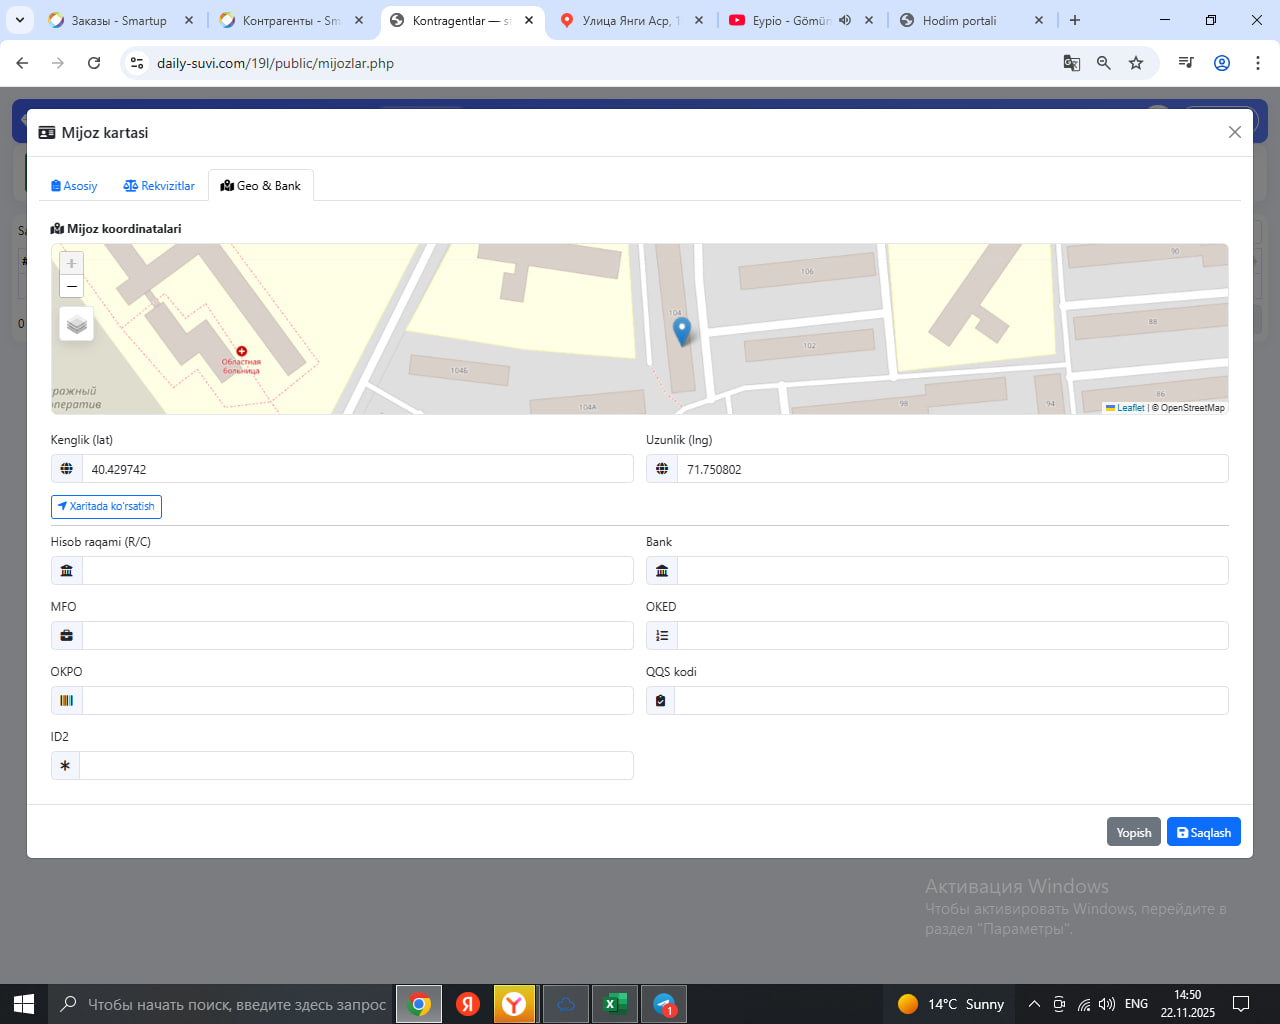The height and width of the screenshot is (1024, 1280).
Task: Click the Yopish button
Action: coord(1133,832)
